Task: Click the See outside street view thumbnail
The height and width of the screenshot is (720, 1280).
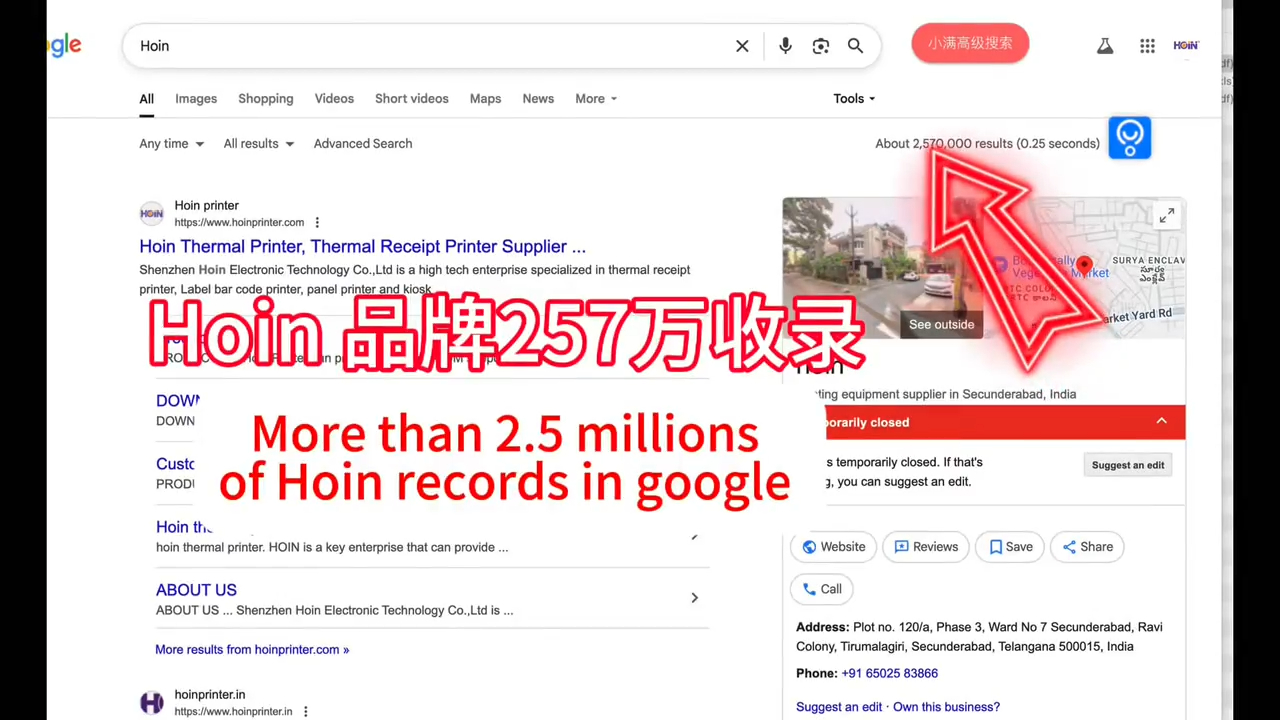Action: tap(868, 268)
